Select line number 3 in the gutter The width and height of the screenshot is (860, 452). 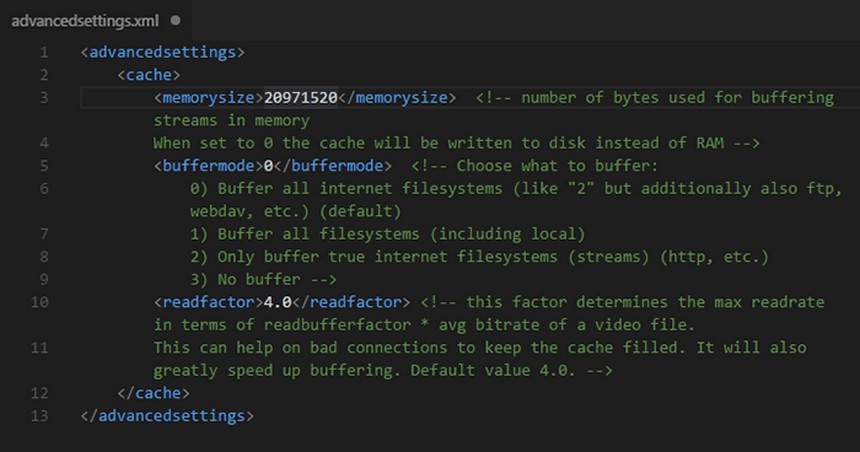[x=43, y=98]
